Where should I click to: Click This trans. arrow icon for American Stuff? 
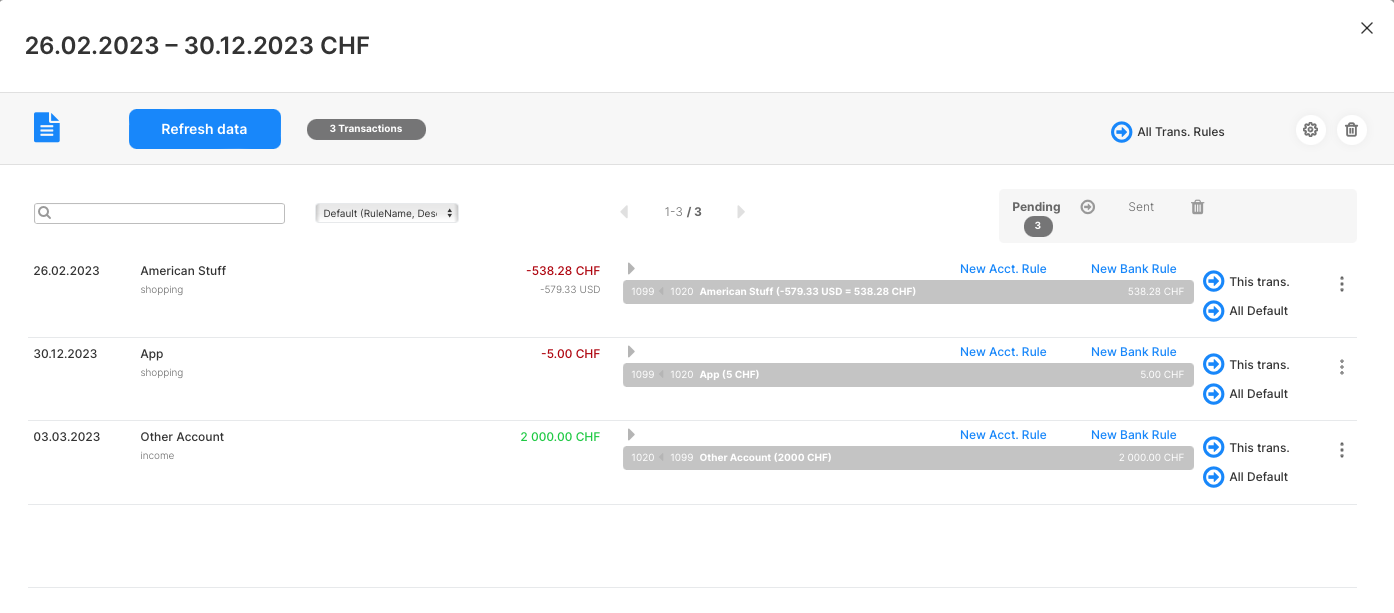[x=1213, y=282]
